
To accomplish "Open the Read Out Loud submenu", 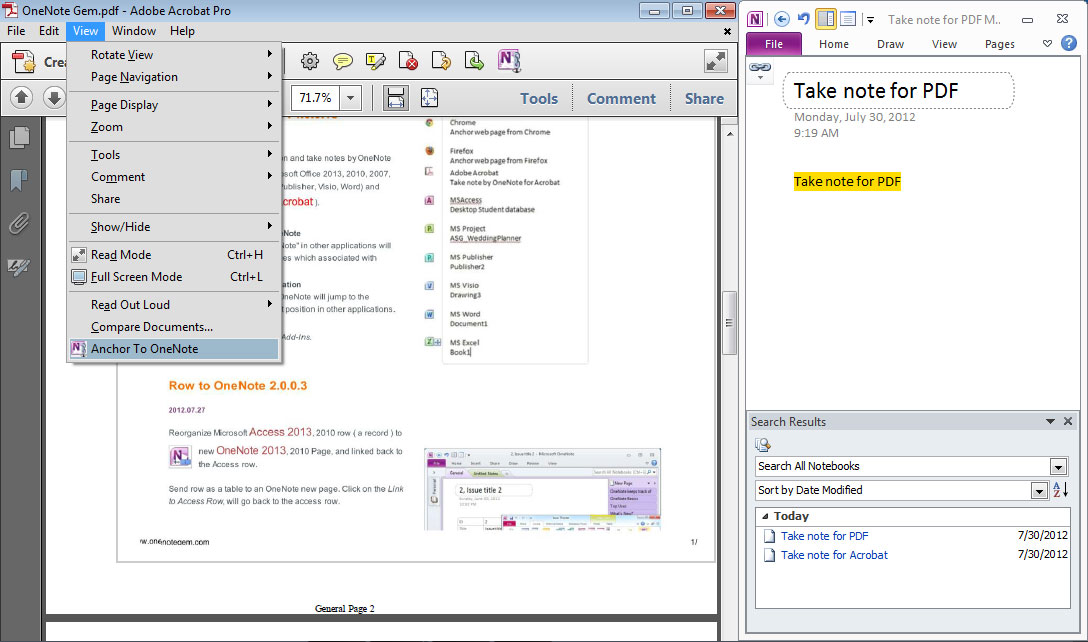I will coord(174,305).
